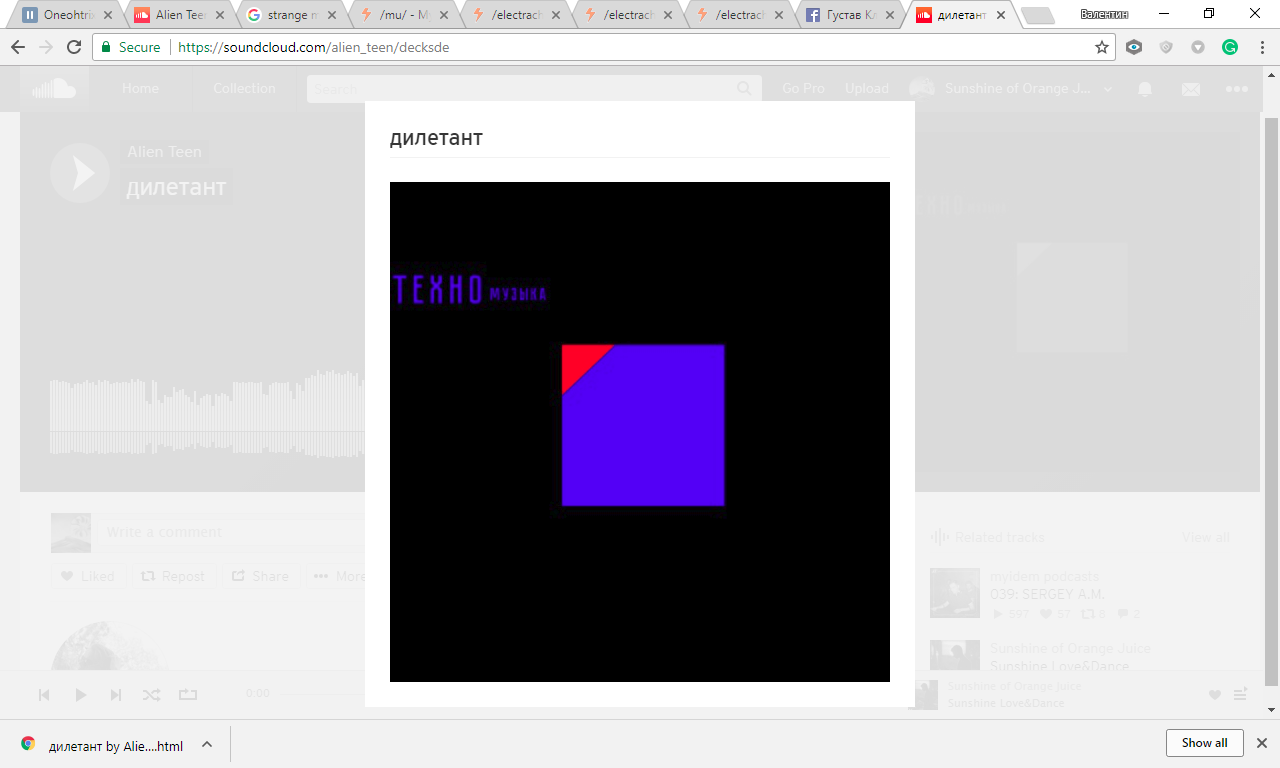Open related track 039: SERGEY A.M.
The width and height of the screenshot is (1280, 768).
click(x=1047, y=594)
